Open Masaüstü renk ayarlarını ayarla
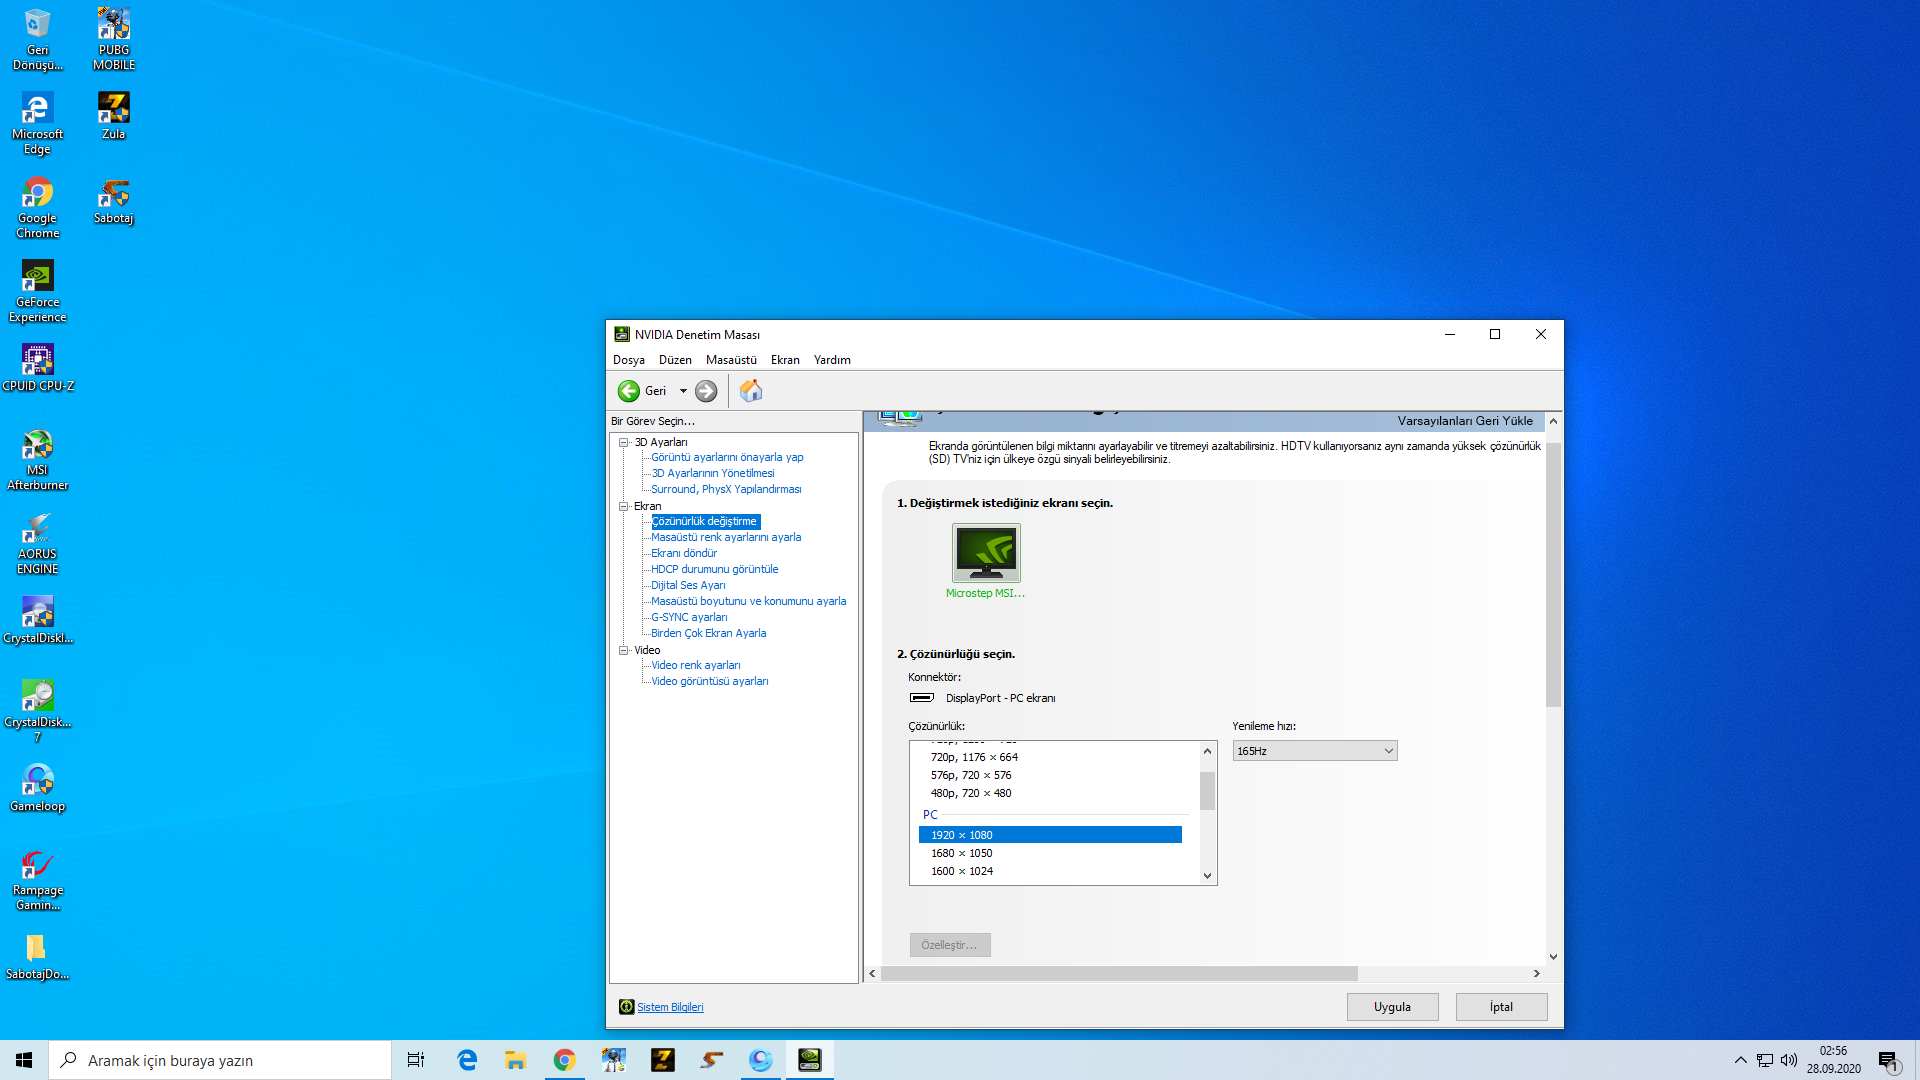Image resolution: width=1920 pixels, height=1080 pixels. click(x=726, y=537)
